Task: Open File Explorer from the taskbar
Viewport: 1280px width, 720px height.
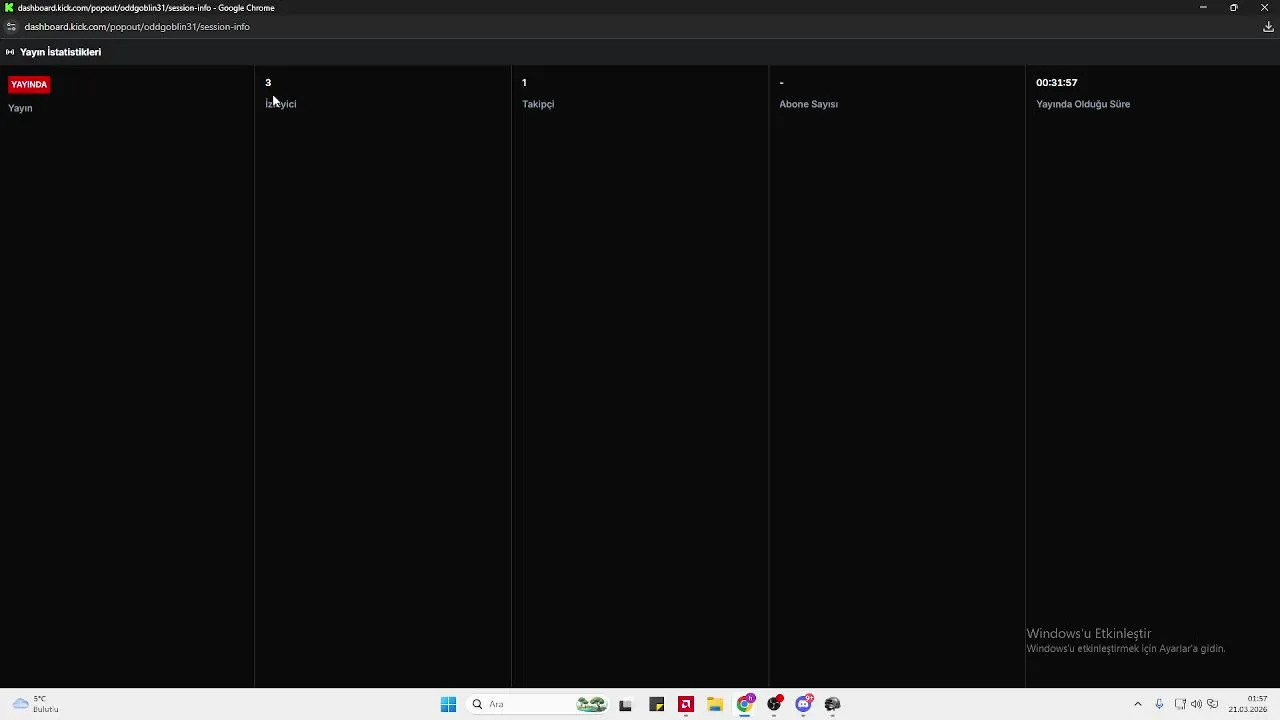Action: pyautogui.click(x=715, y=704)
